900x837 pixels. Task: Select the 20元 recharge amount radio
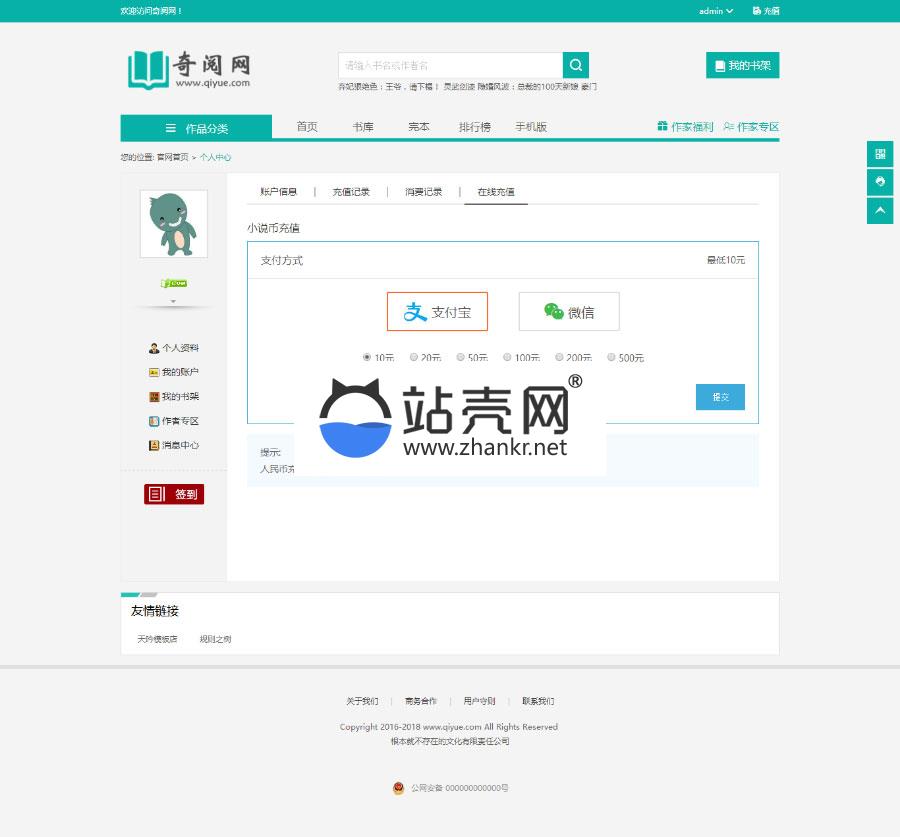pyautogui.click(x=414, y=357)
